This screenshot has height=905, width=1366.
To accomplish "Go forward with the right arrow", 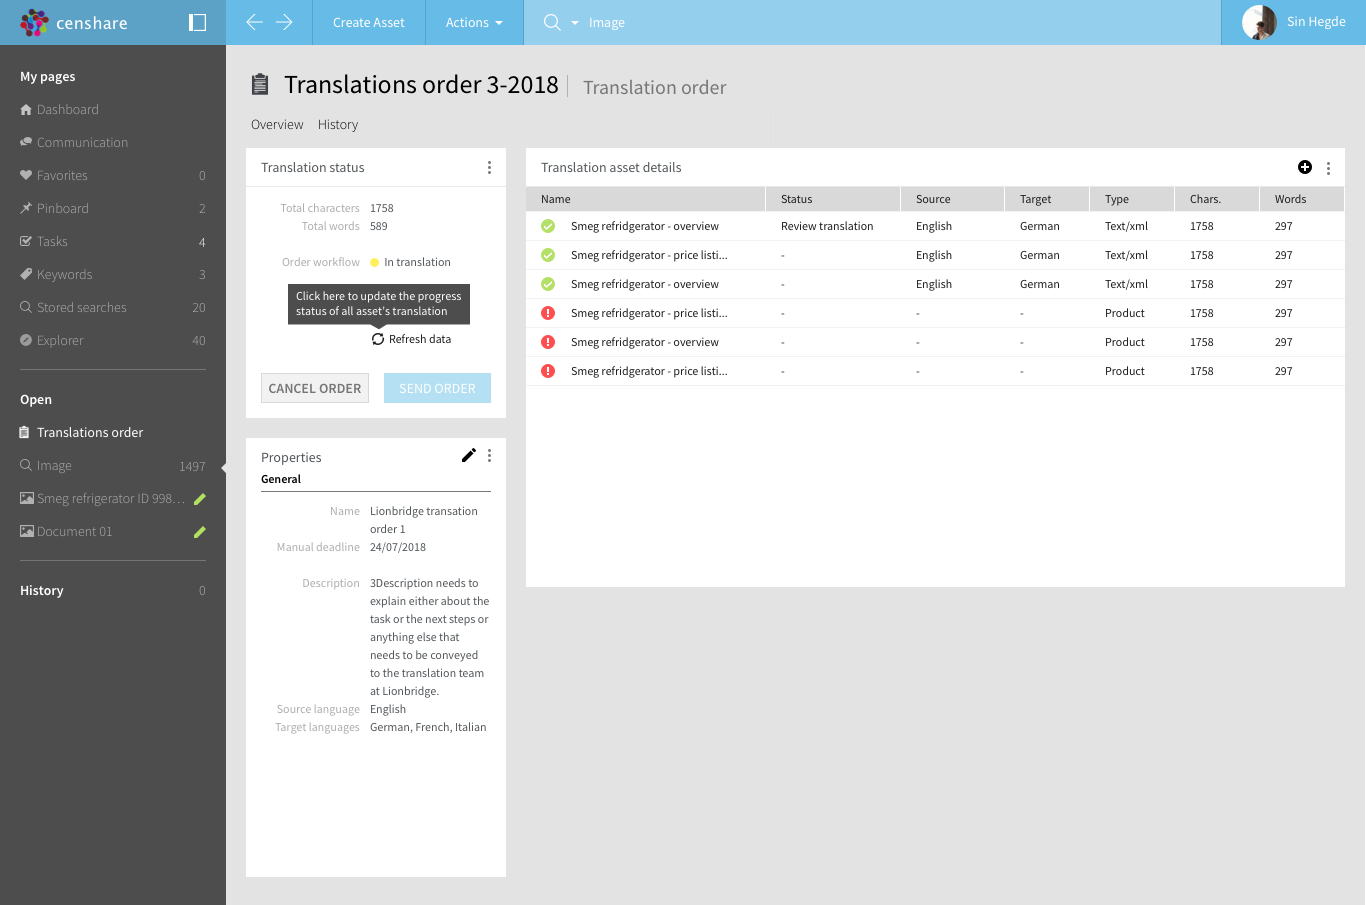I will pos(284,22).
